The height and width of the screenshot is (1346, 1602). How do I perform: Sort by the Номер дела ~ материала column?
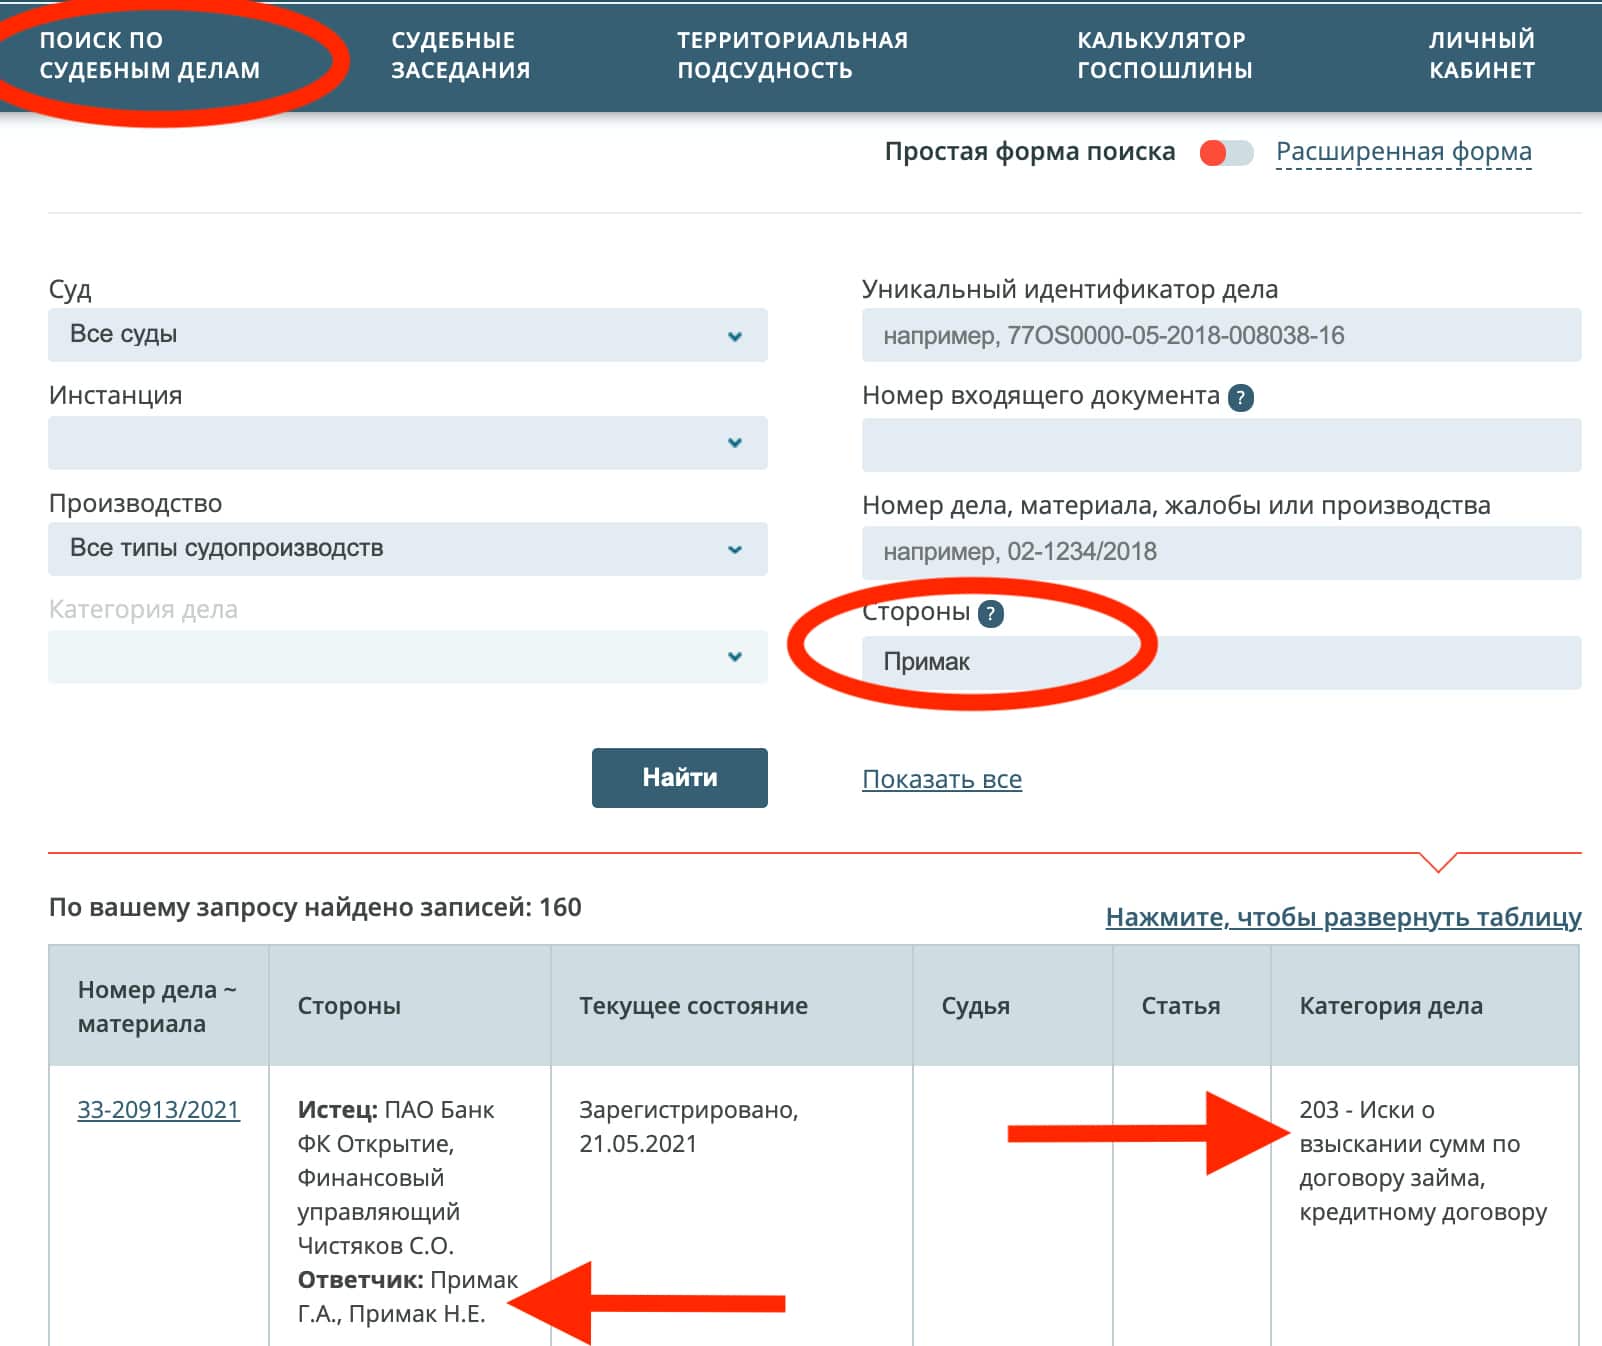click(155, 1006)
